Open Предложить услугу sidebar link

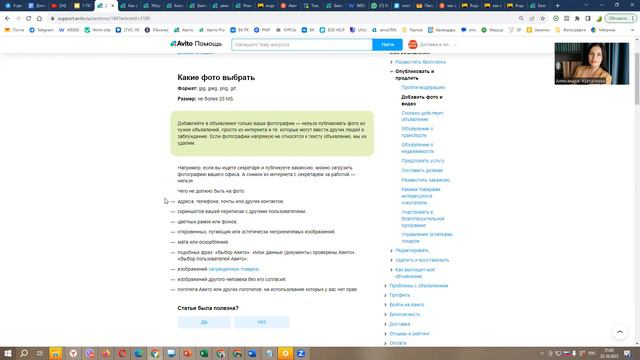423,161
